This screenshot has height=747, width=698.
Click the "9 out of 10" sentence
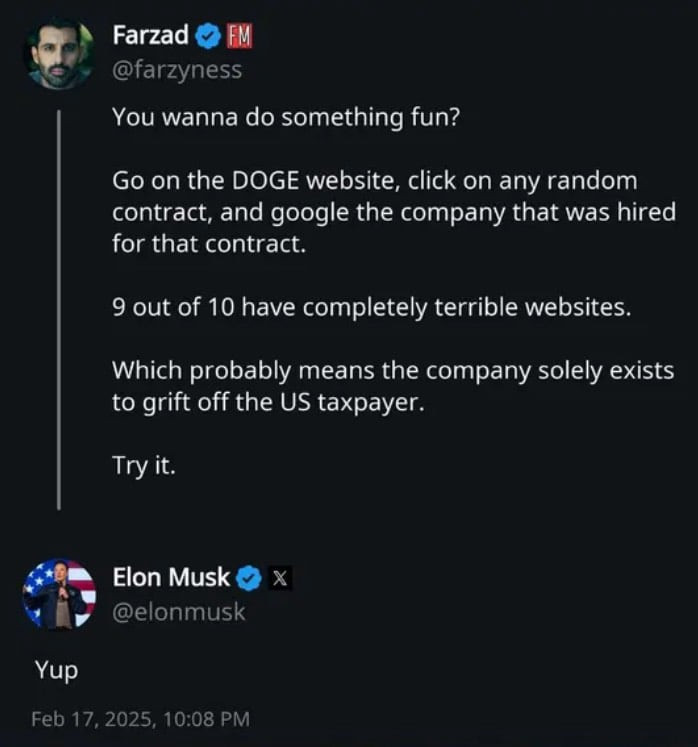point(371,307)
